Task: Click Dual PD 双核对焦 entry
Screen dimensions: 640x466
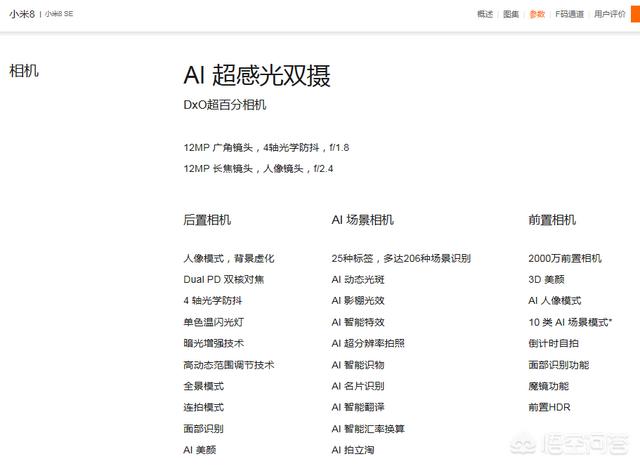Action: point(224,280)
